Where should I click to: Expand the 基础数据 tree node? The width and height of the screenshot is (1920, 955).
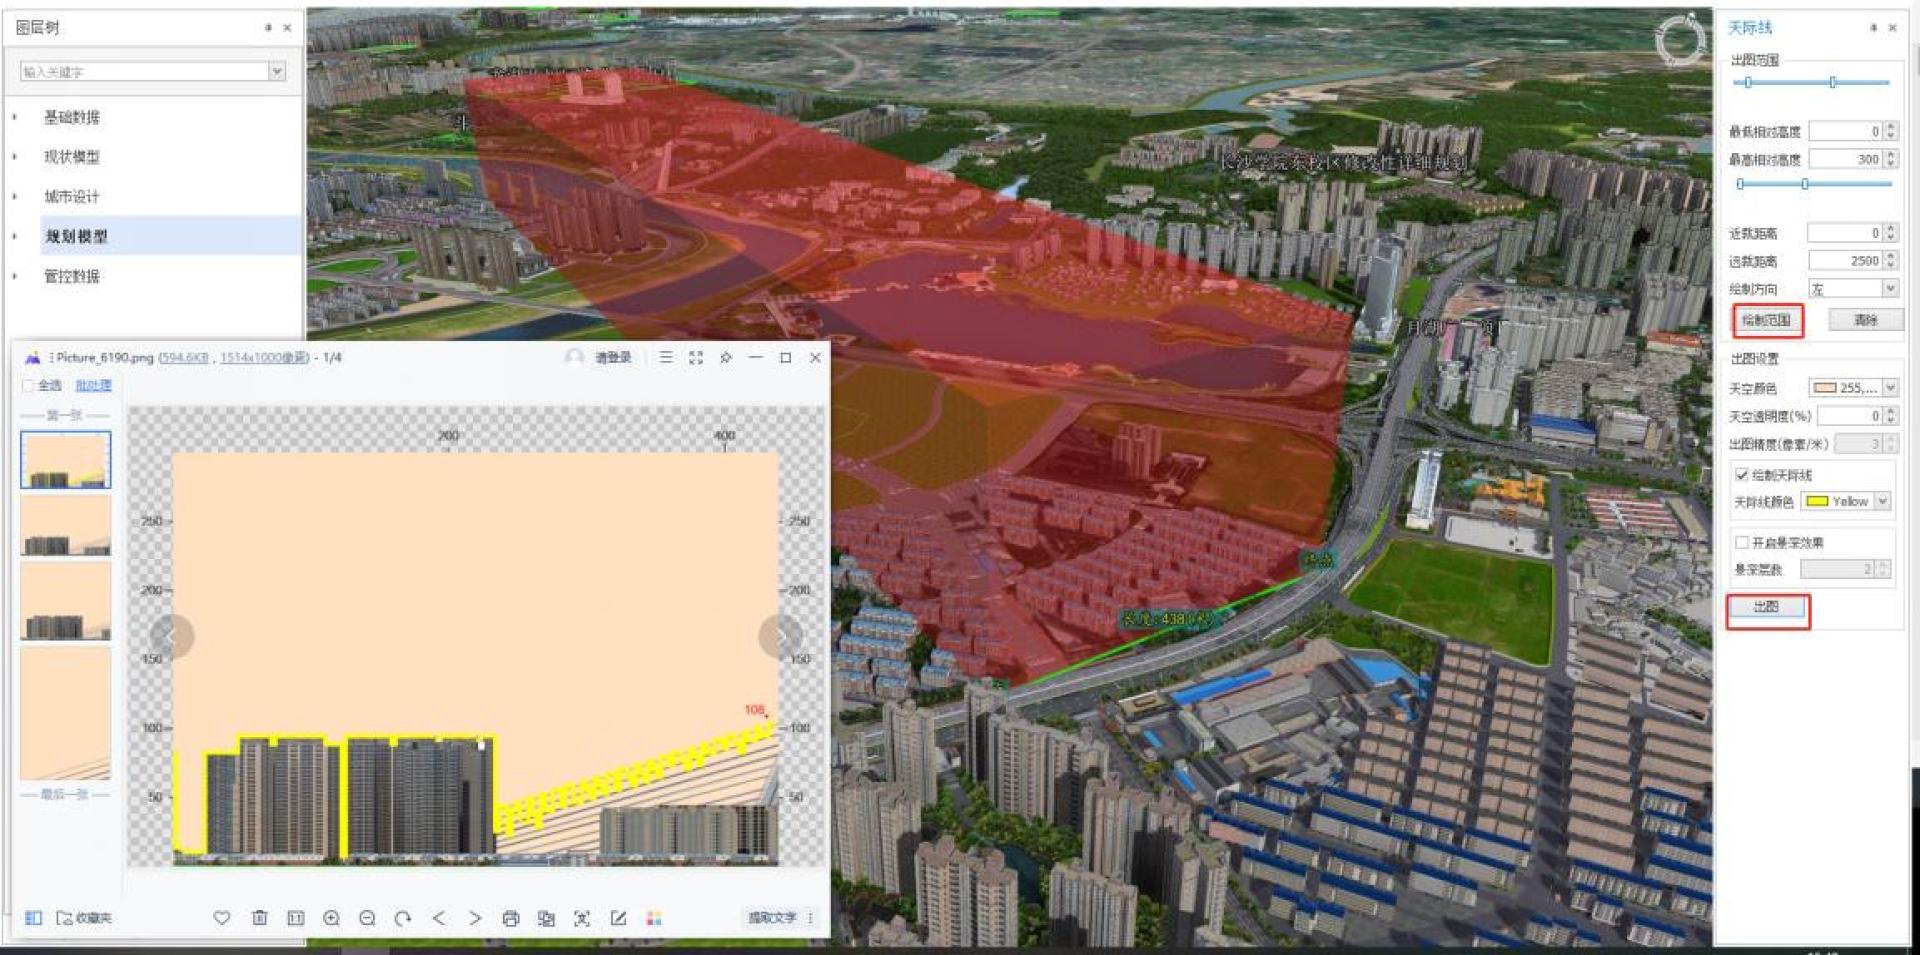point(15,117)
